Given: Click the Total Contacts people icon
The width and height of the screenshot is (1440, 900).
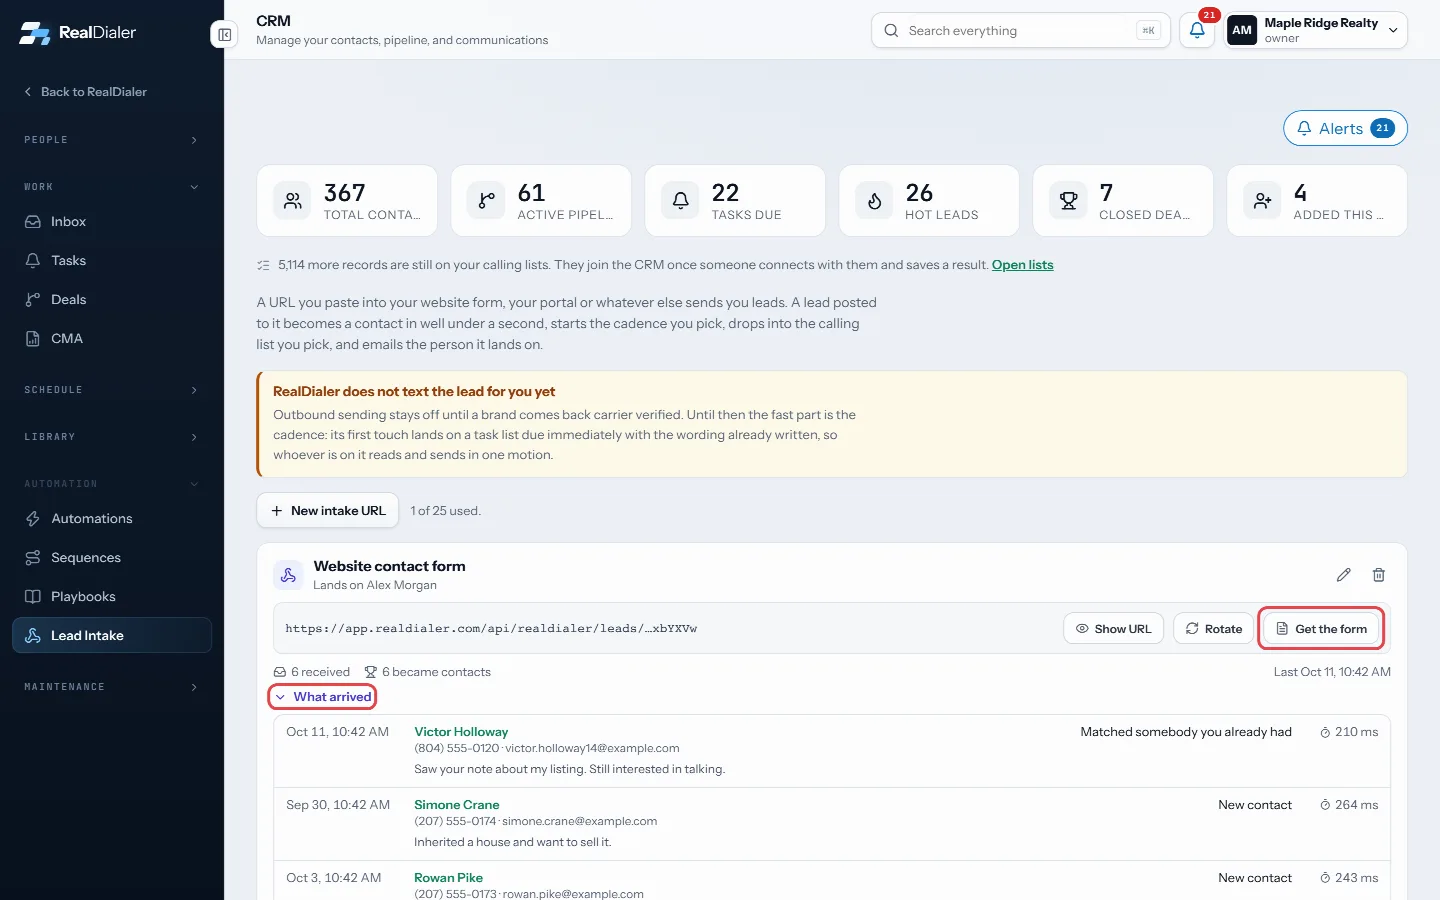Looking at the screenshot, I should pos(292,201).
